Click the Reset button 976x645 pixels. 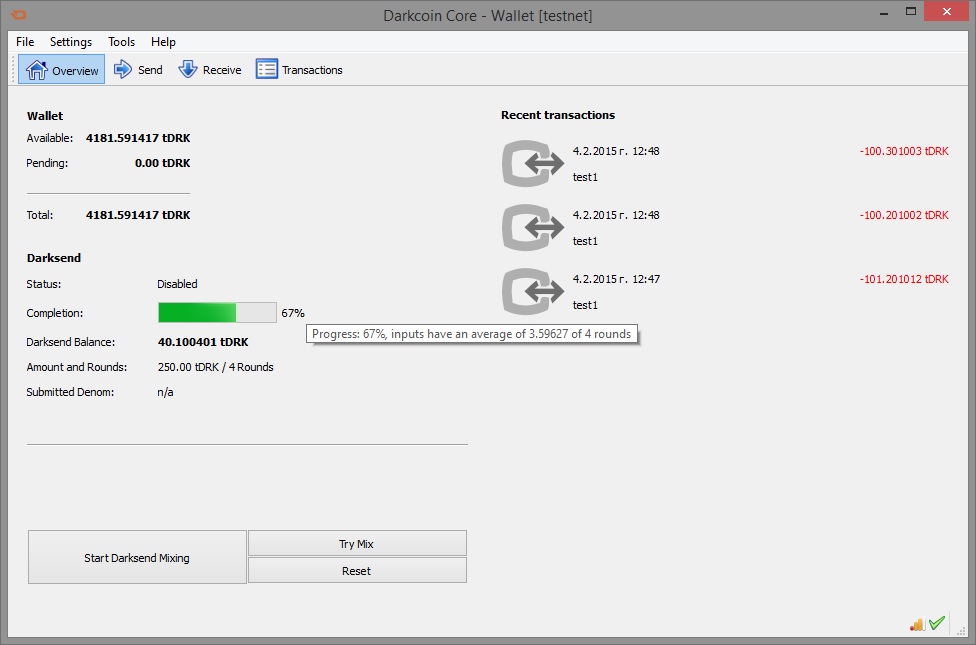(357, 570)
